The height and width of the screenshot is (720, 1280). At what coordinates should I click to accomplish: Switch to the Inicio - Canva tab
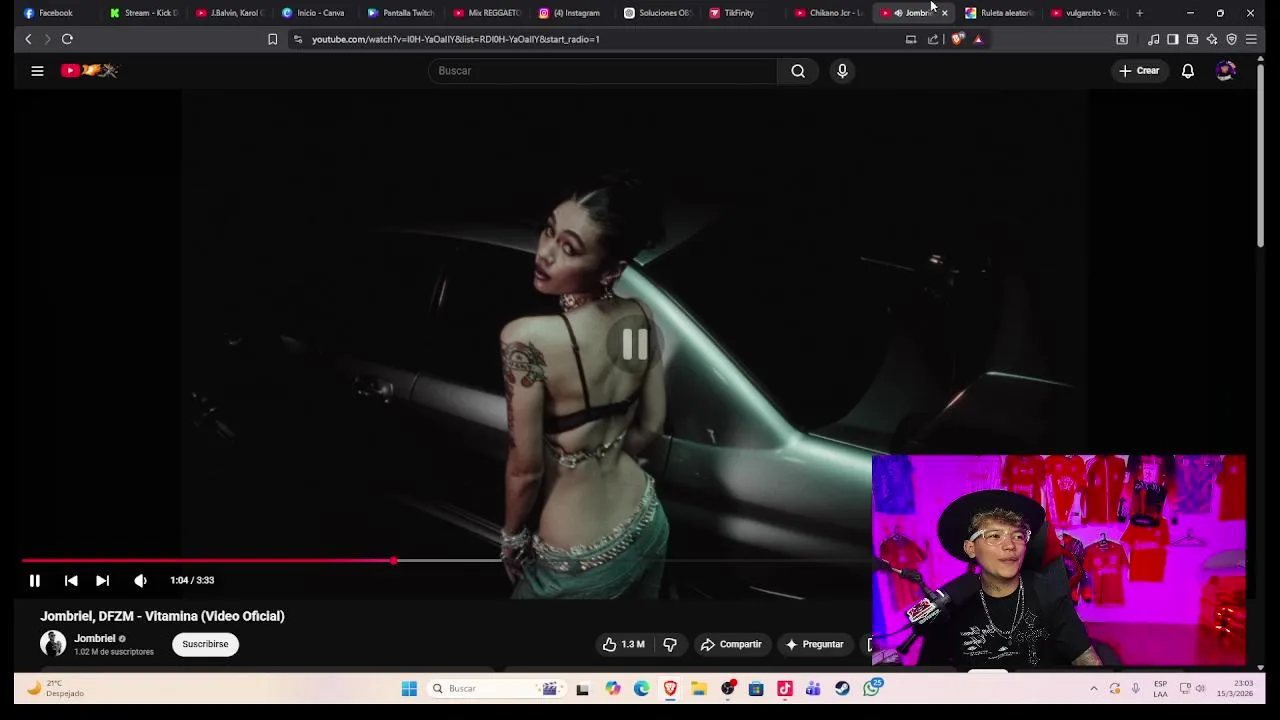point(316,13)
